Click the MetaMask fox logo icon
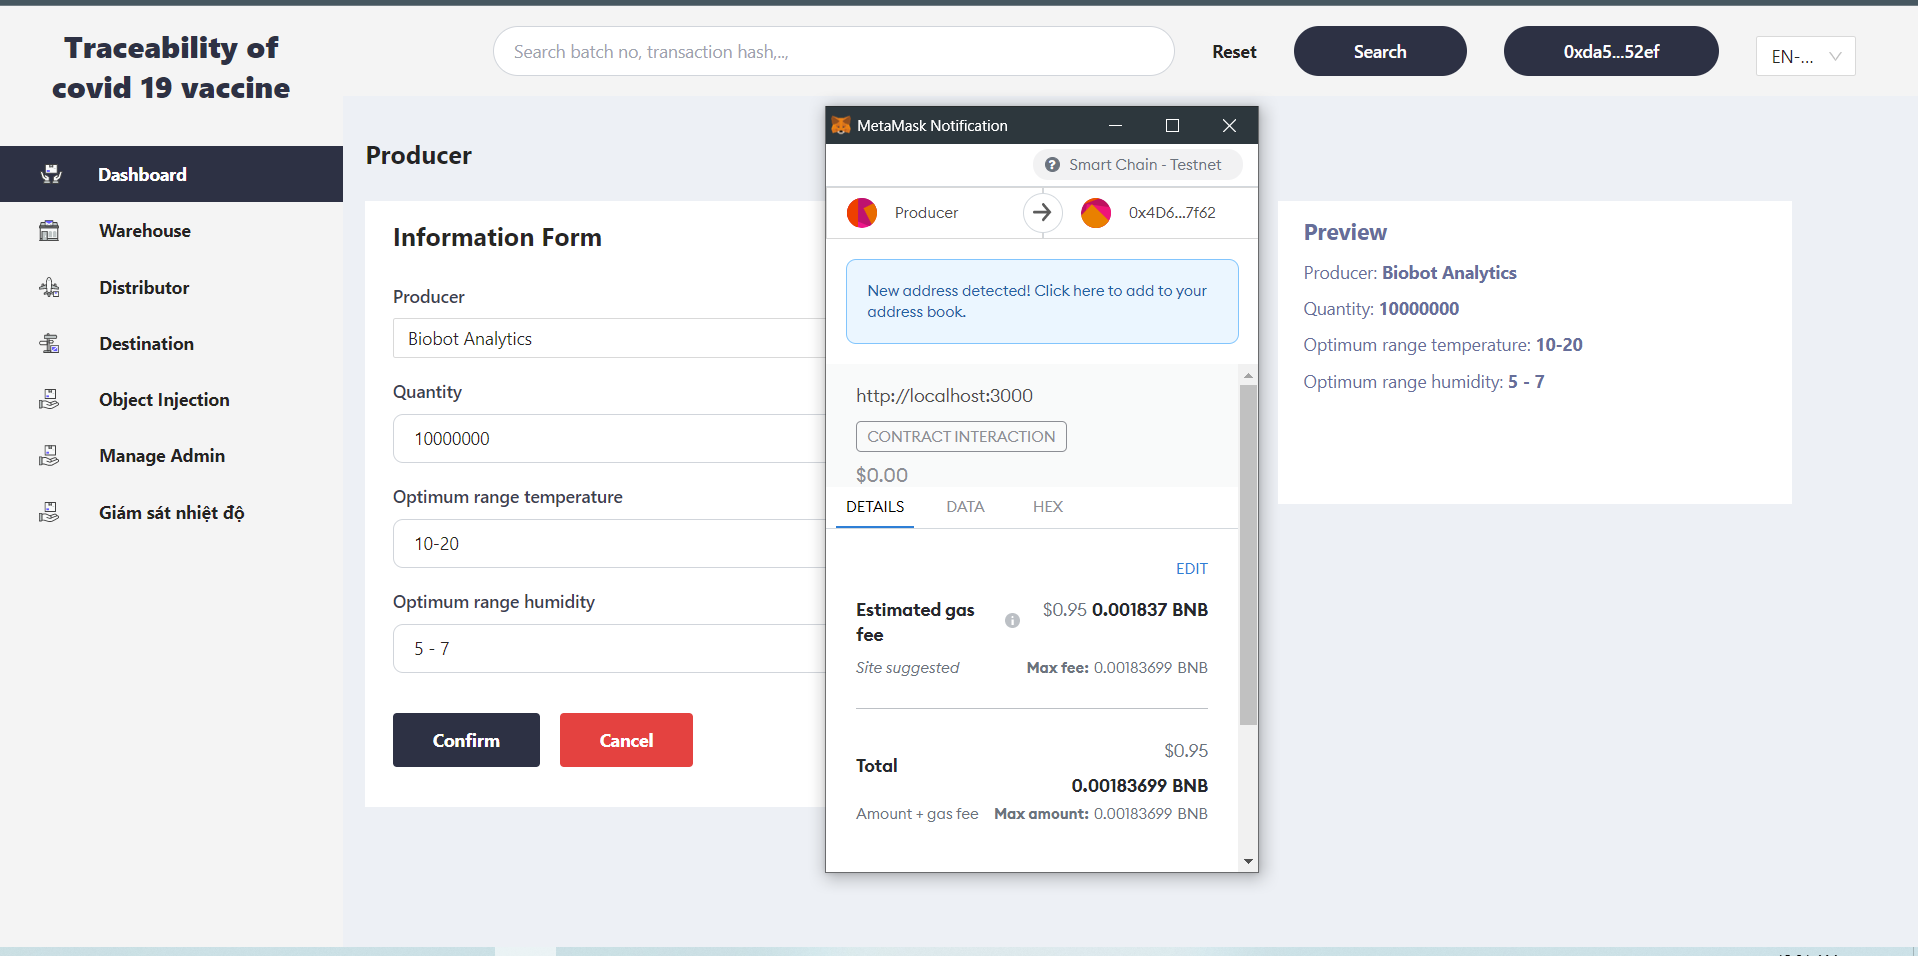The height and width of the screenshot is (956, 1918). click(x=841, y=125)
